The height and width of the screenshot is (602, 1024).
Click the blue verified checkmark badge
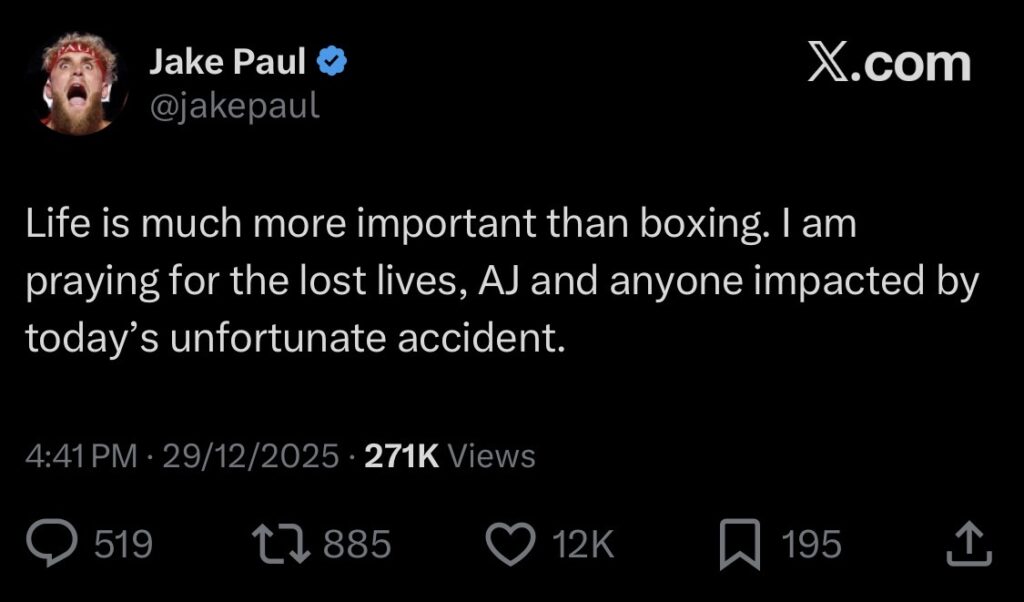coord(332,64)
